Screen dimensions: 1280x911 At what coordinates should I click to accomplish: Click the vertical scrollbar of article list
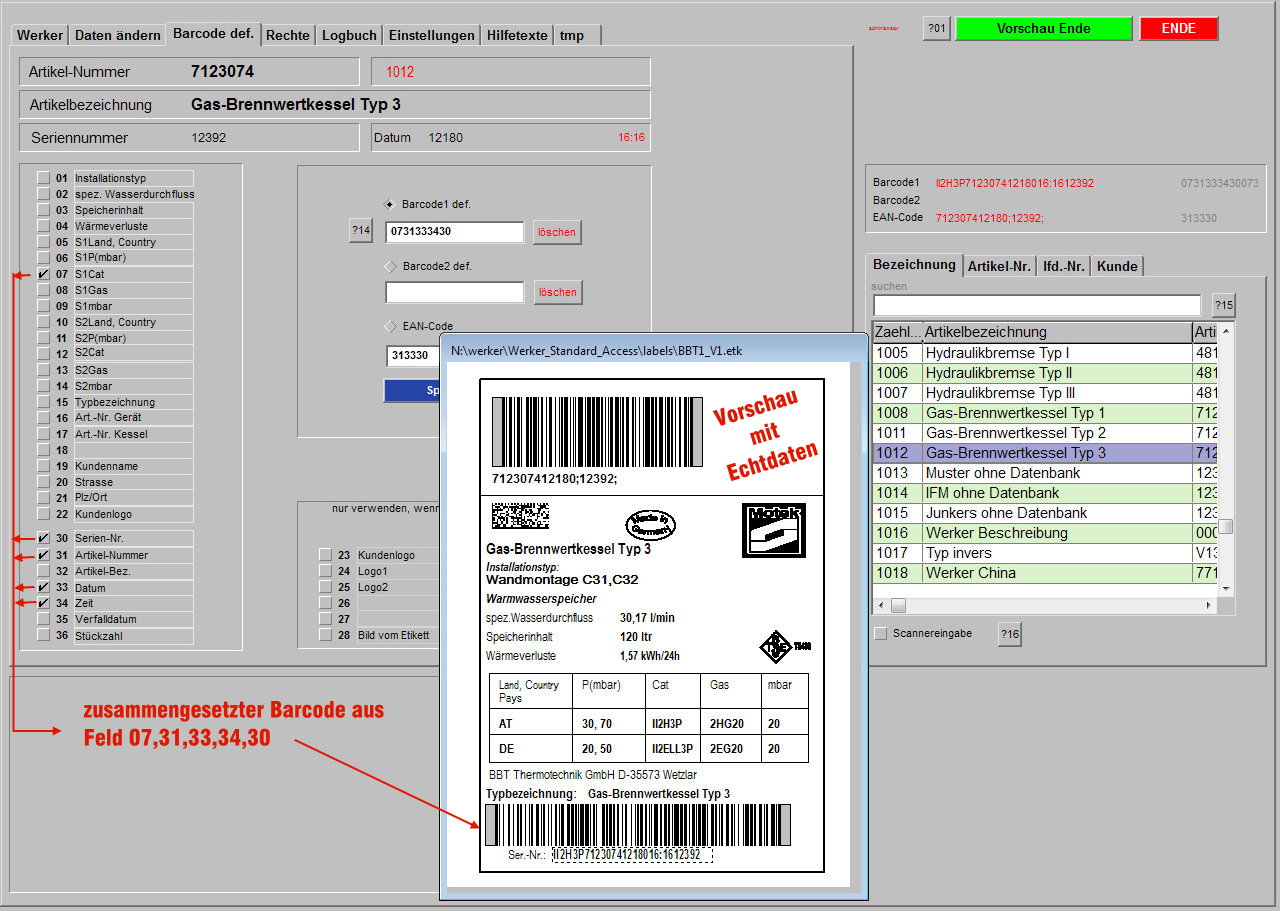[1226, 460]
